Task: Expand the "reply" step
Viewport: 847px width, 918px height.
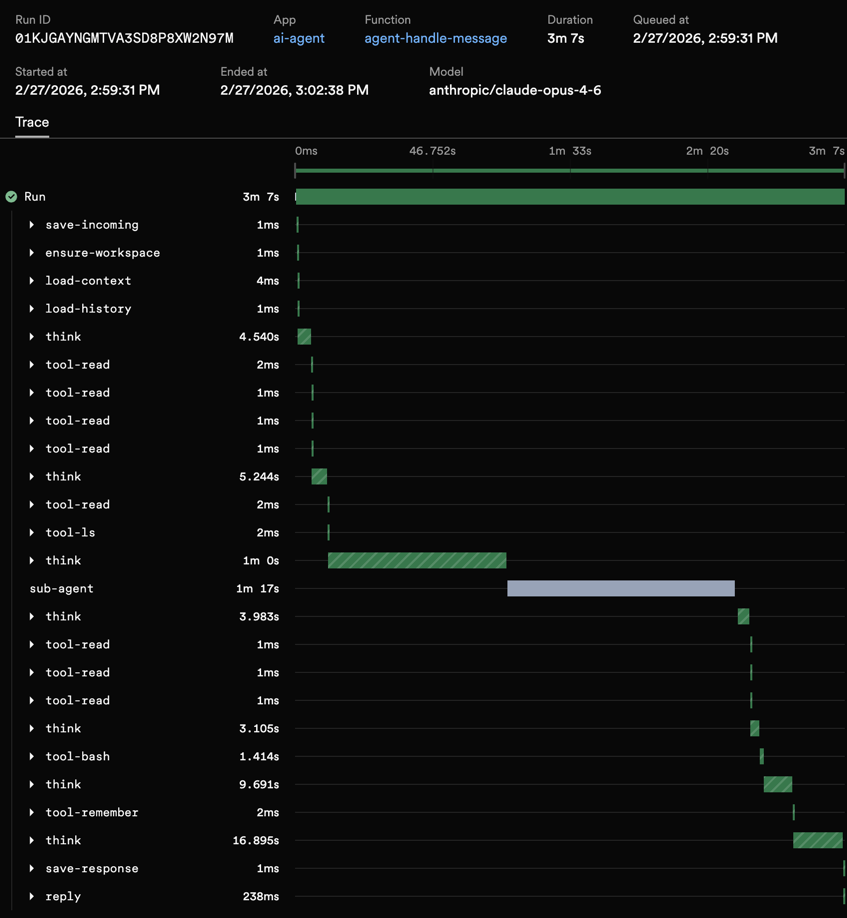Action: (x=31, y=896)
